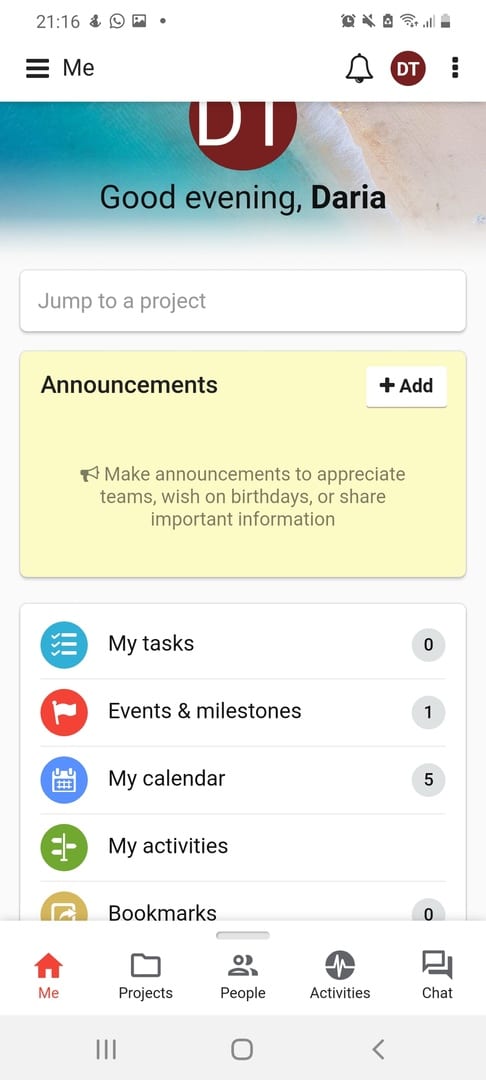Open notifications bell
This screenshot has width=486, height=1080.
coord(359,68)
